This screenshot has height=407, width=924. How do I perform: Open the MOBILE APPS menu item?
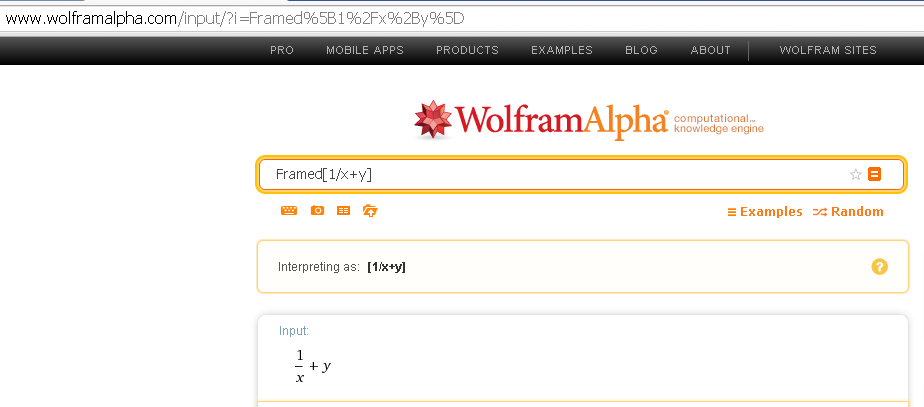click(x=365, y=51)
